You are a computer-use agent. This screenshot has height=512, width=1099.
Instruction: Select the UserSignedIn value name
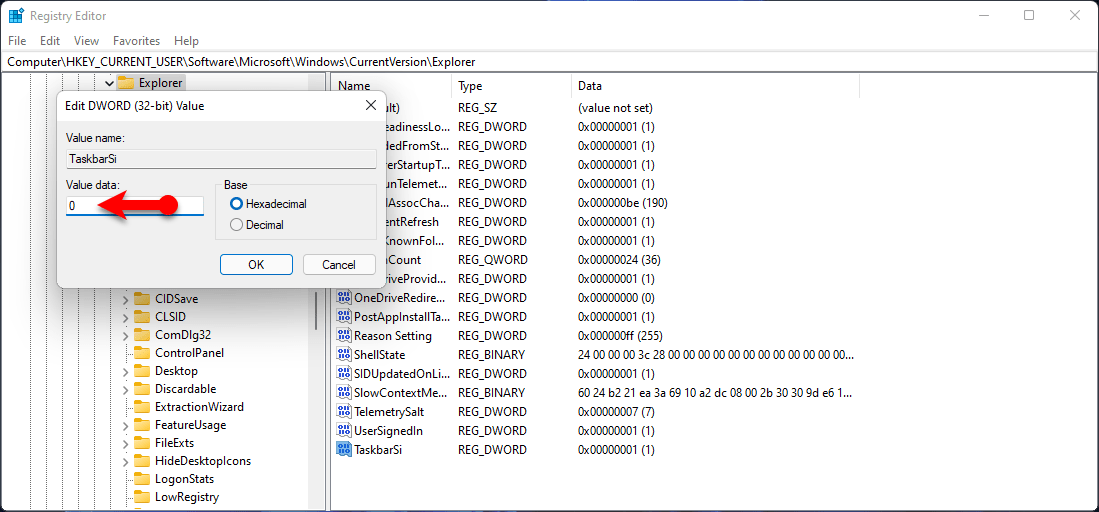tap(388, 430)
